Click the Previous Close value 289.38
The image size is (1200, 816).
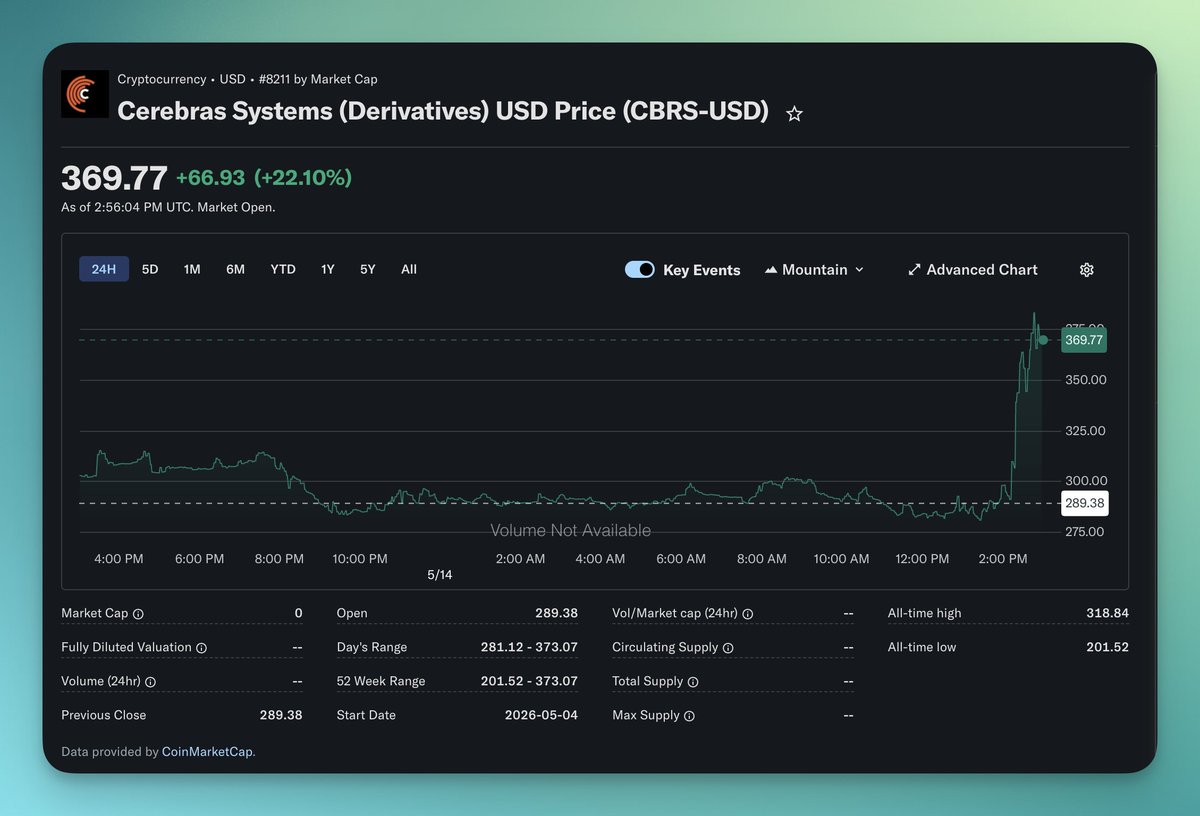[x=281, y=716]
